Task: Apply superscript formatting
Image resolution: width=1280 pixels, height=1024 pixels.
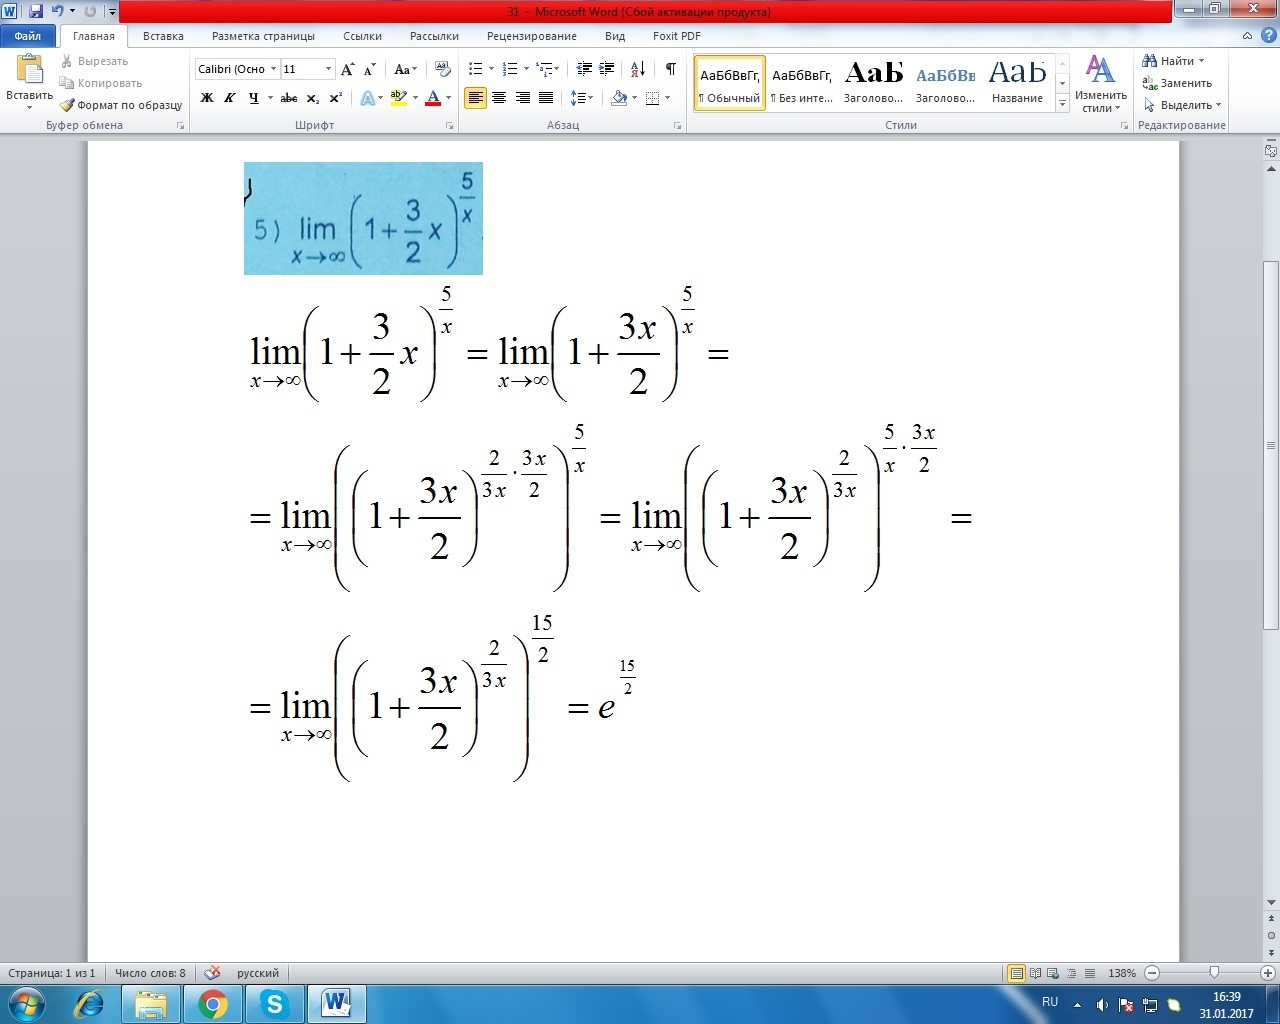Action: click(336, 98)
